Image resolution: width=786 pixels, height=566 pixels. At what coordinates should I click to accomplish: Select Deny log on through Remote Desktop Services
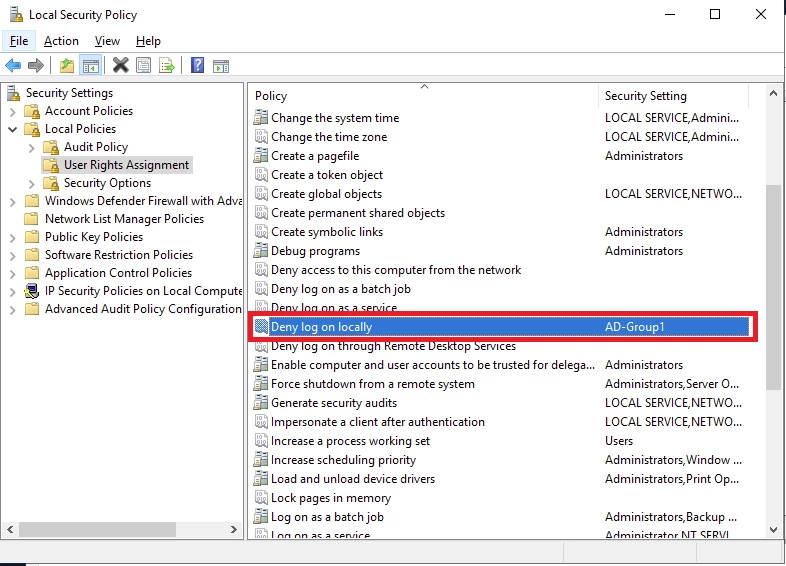(394, 346)
